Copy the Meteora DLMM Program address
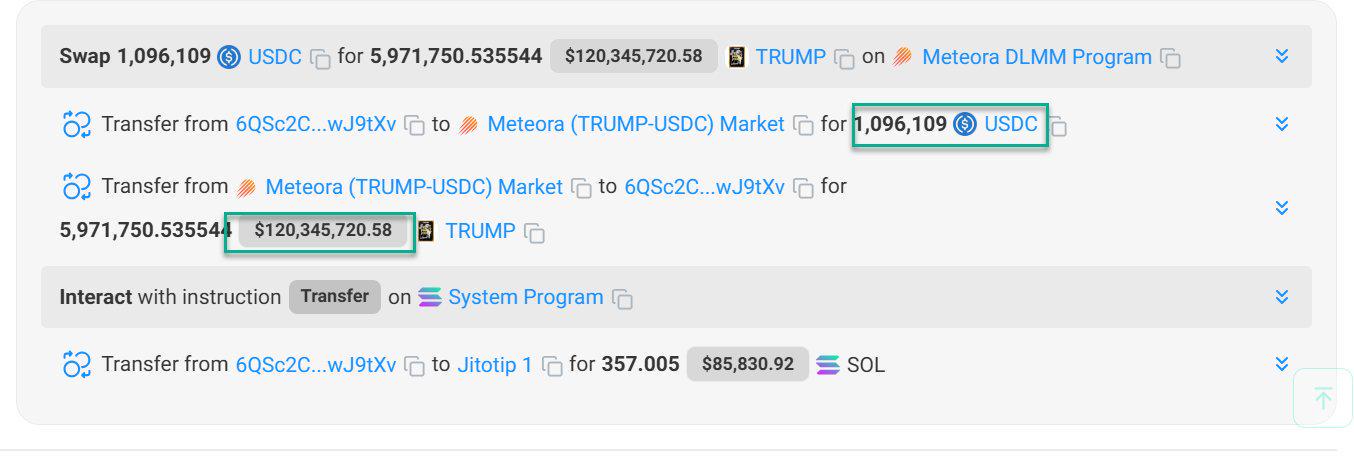Image resolution: width=1354 pixels, height=476 pixels. pos(1170,58)
